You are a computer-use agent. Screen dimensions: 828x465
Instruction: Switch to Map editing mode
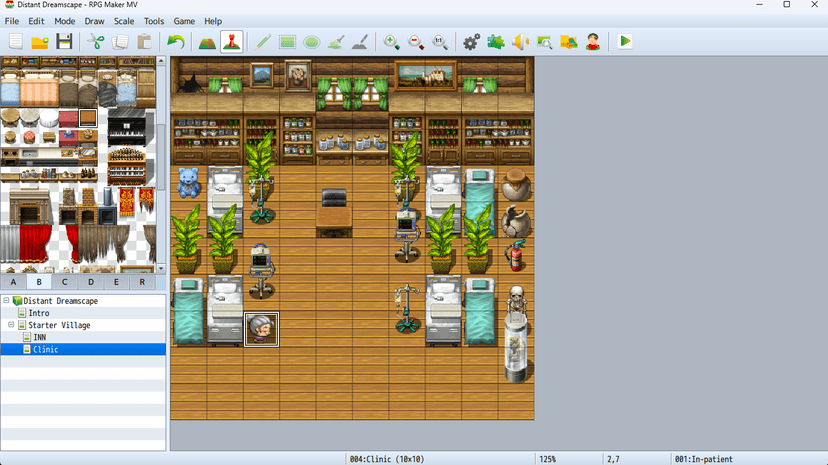click(x=207, y=42)
